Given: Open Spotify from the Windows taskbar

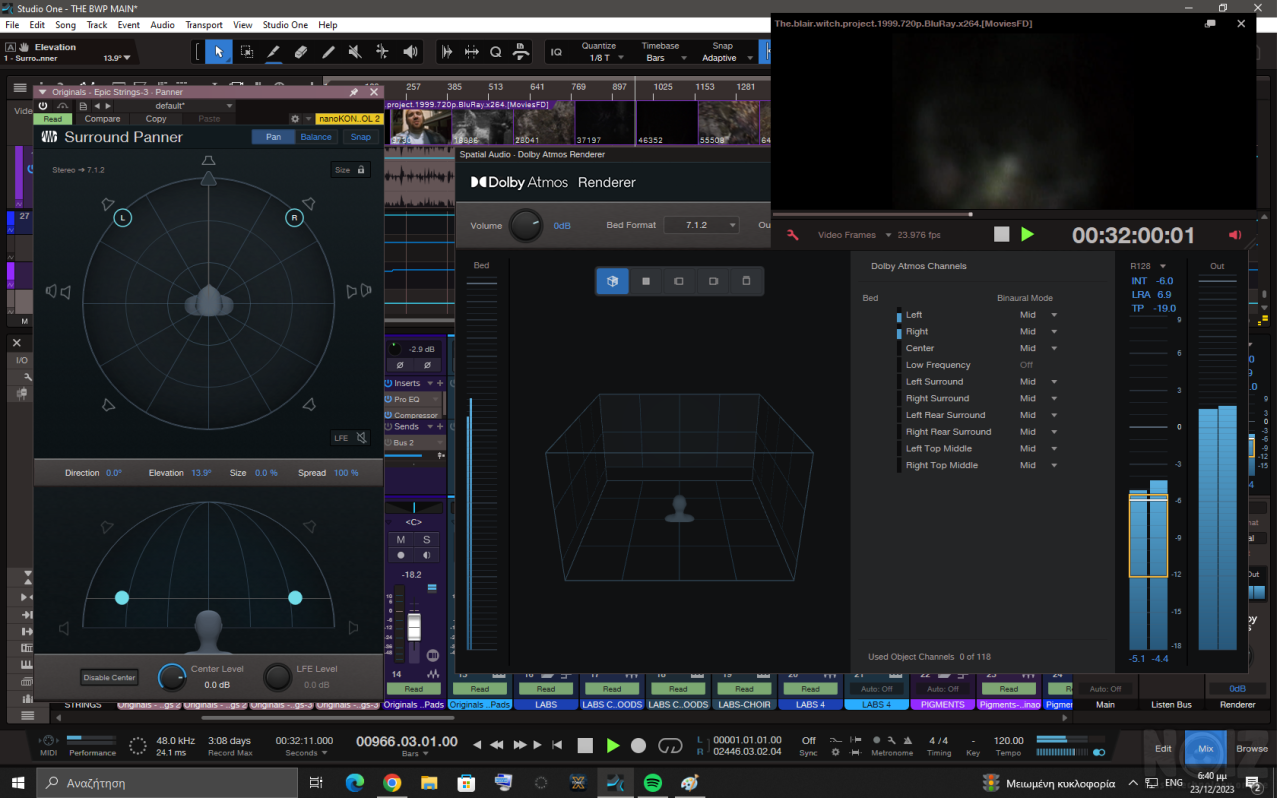Looking at the screenshot, I should [653, 783].
